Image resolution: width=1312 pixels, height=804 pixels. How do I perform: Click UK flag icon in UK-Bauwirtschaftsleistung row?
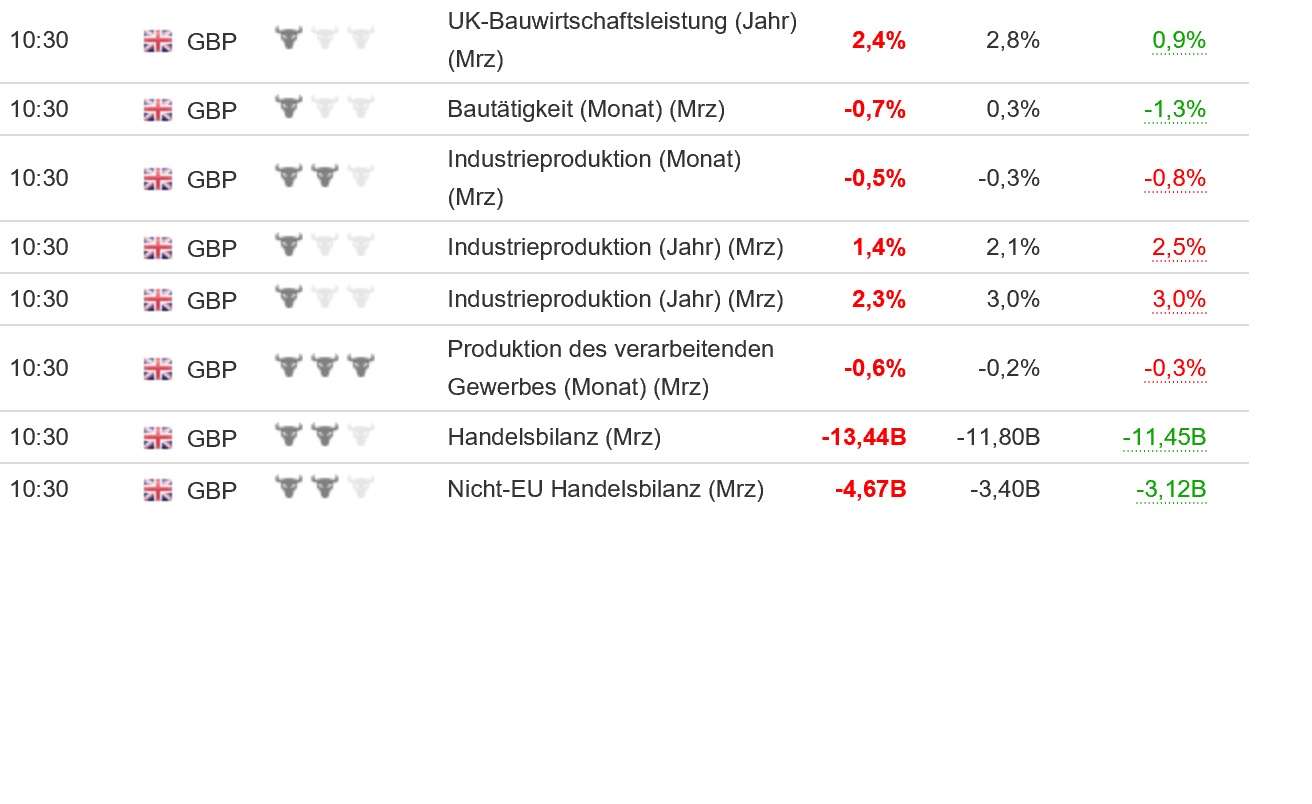pyautogui.click(x=158, y=41)
